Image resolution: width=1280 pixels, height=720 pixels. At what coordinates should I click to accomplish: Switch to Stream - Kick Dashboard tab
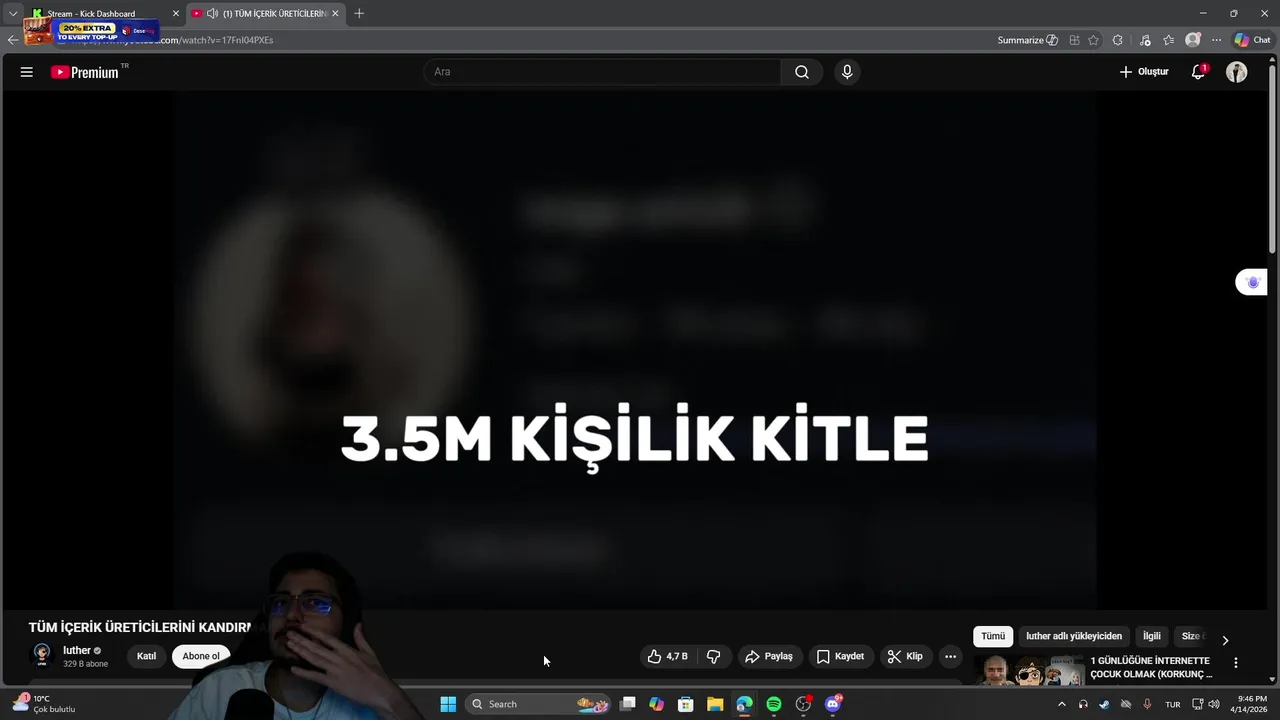pos(91,14)
